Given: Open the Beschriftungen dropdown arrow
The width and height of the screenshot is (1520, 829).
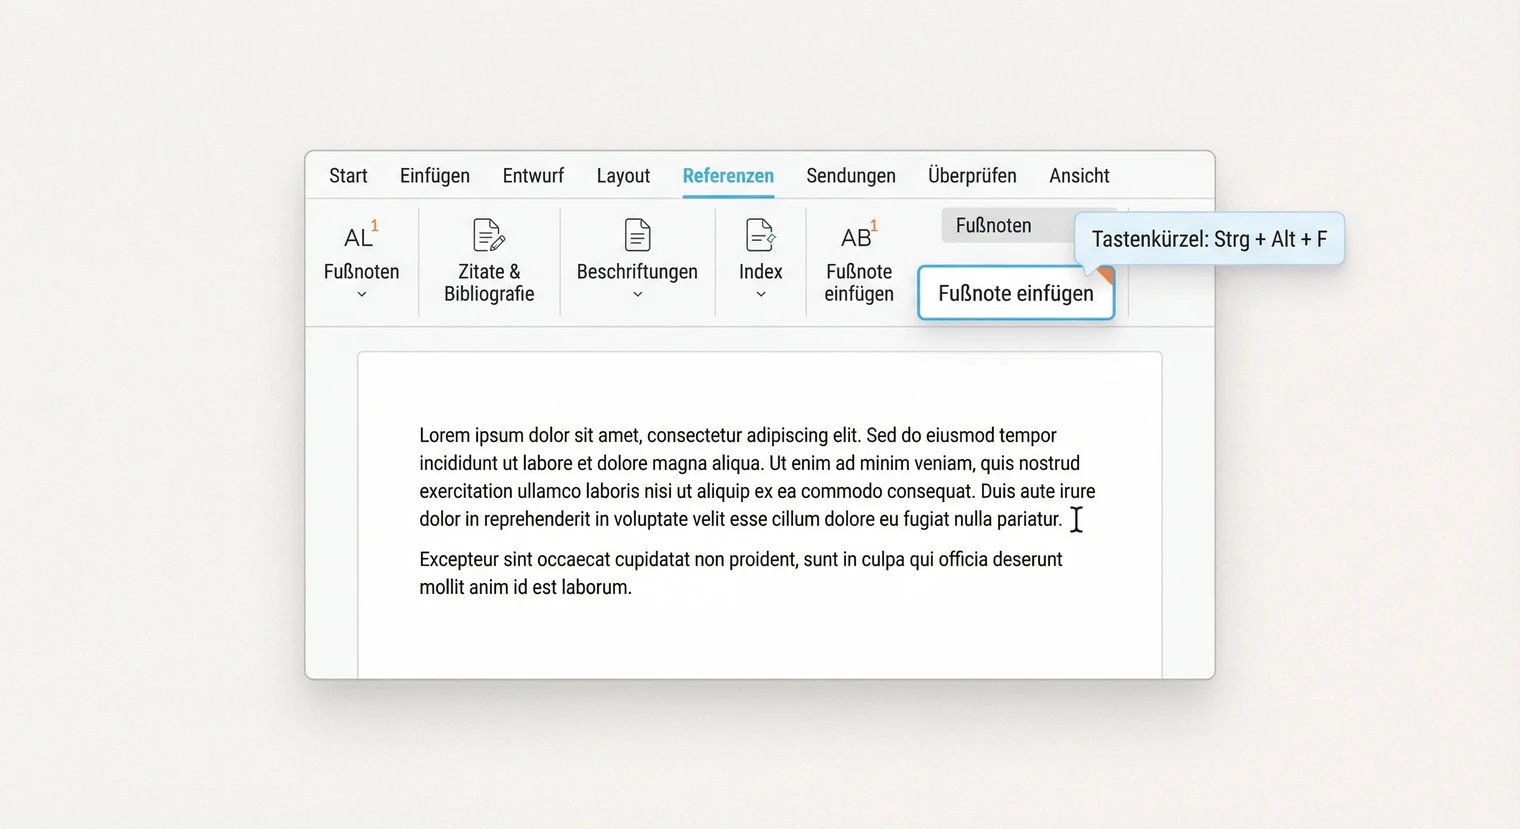Looking at the screenshot, I should [x=637, y=295].
